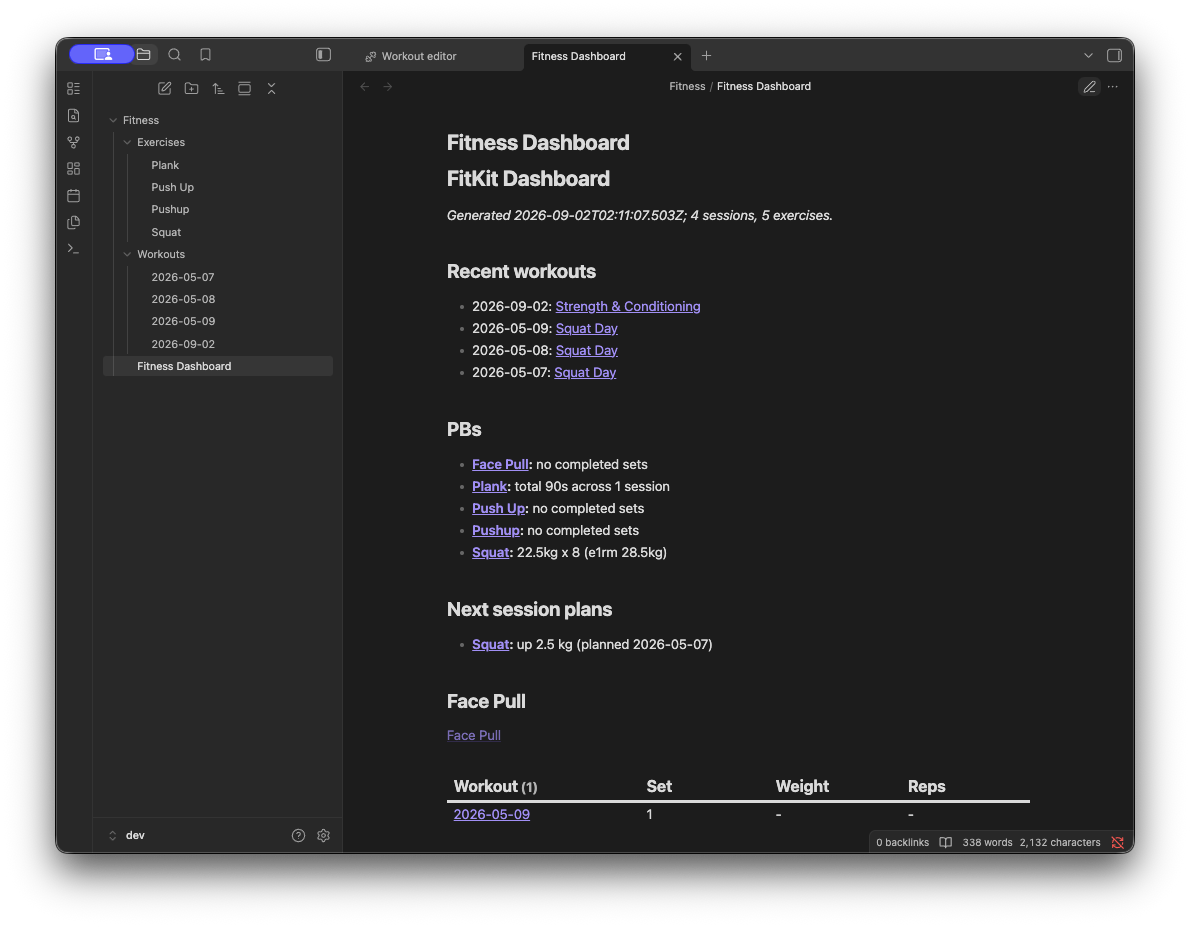Open the Squat Day link for 2026-05-09
Image resolution: width=1190 pixels, height=927 pixels.
point(587,328)
